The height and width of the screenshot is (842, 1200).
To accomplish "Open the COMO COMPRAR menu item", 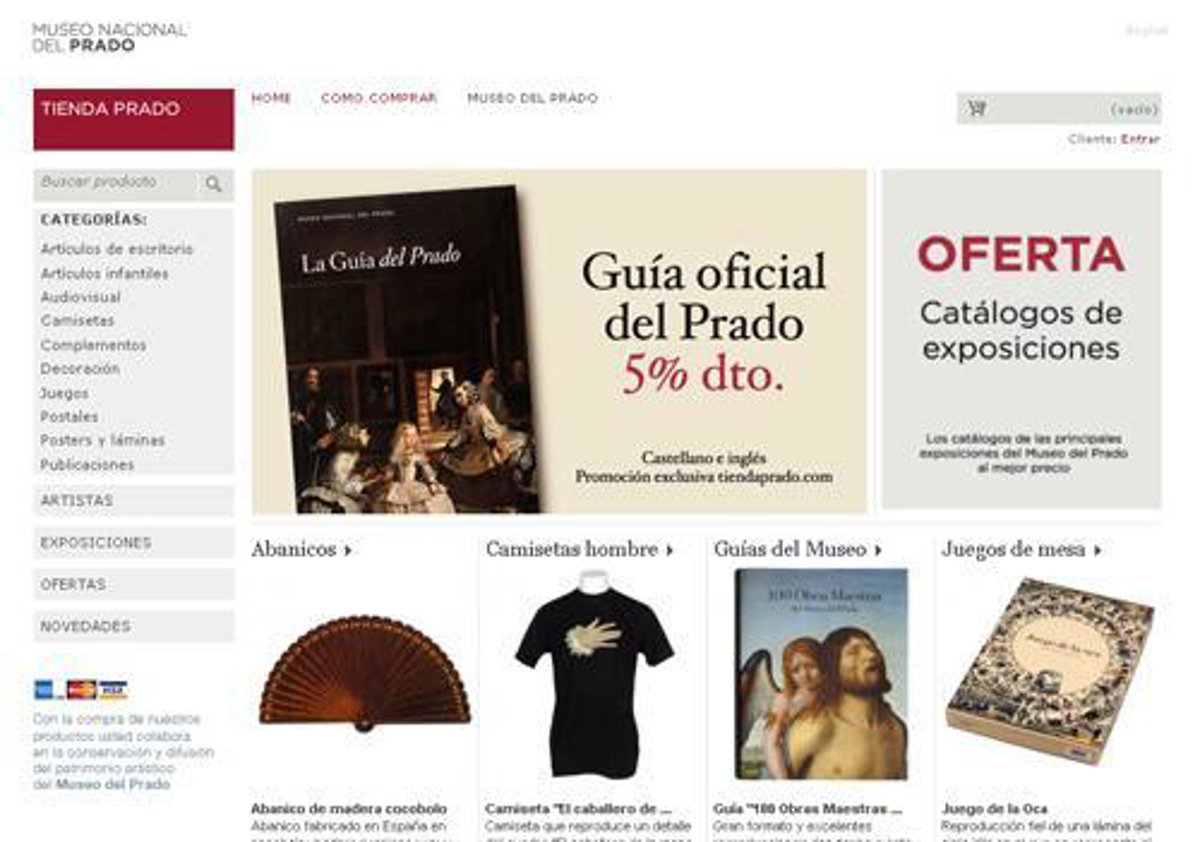I will click(x=379, y=98).
